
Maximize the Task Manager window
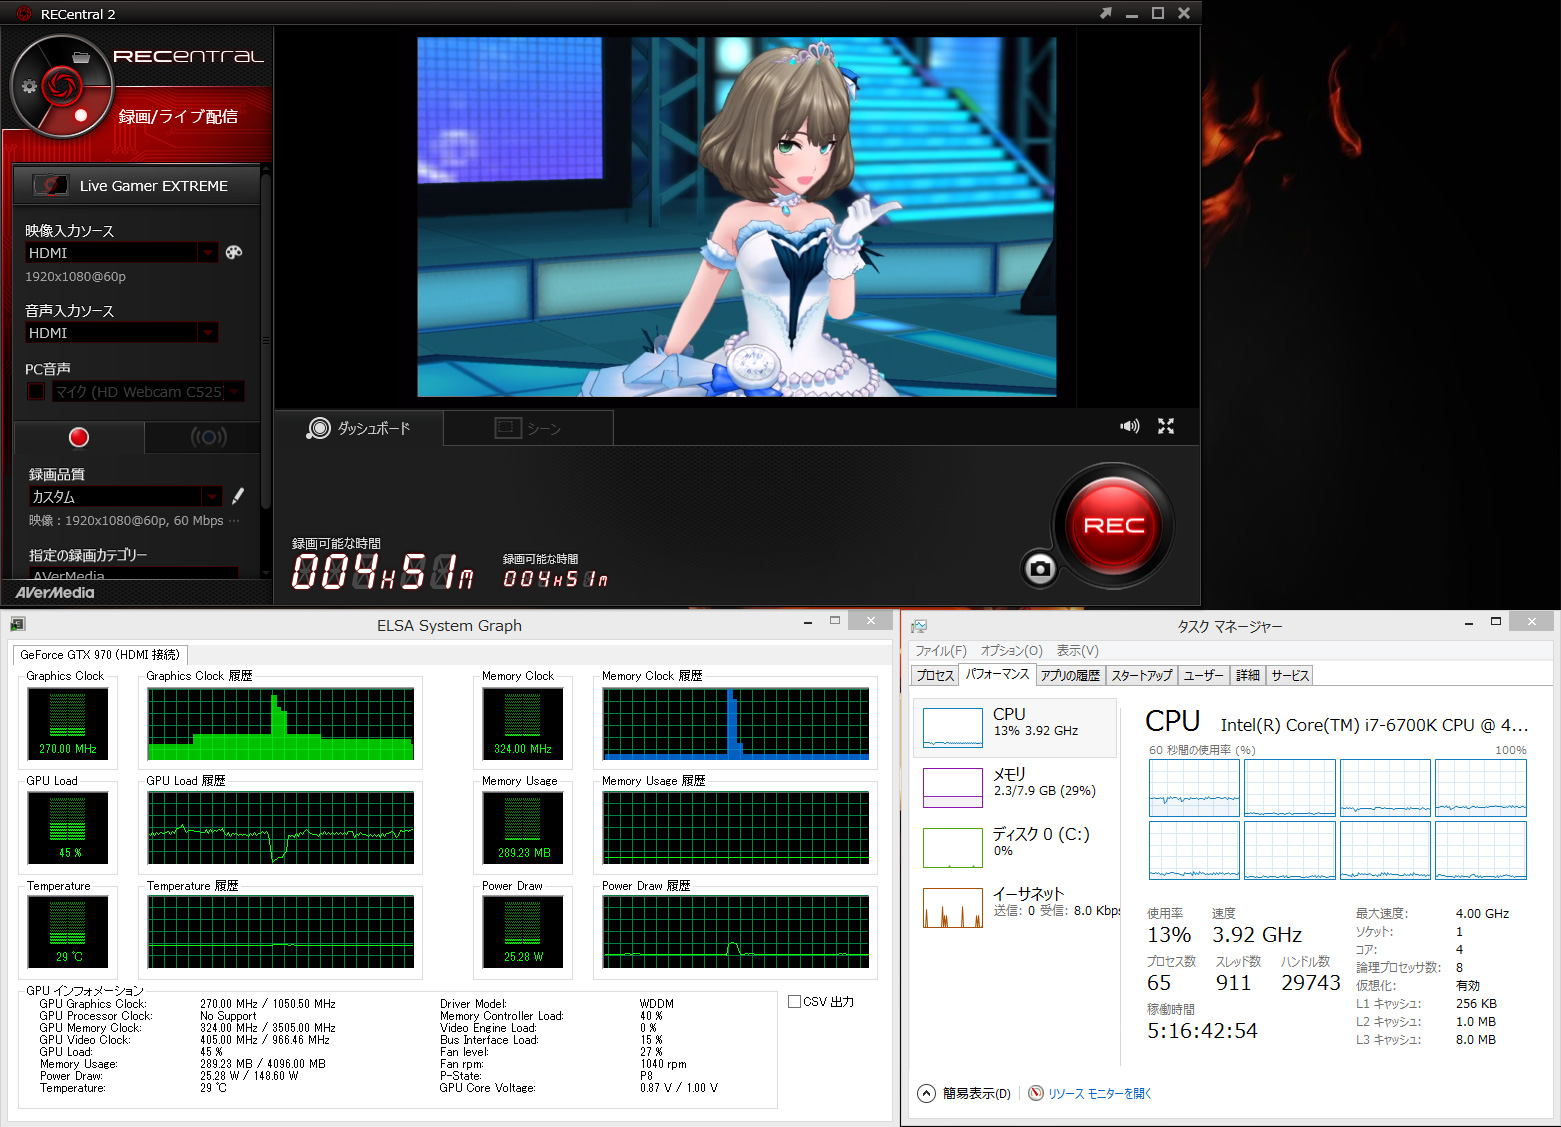pos(1496,622)
